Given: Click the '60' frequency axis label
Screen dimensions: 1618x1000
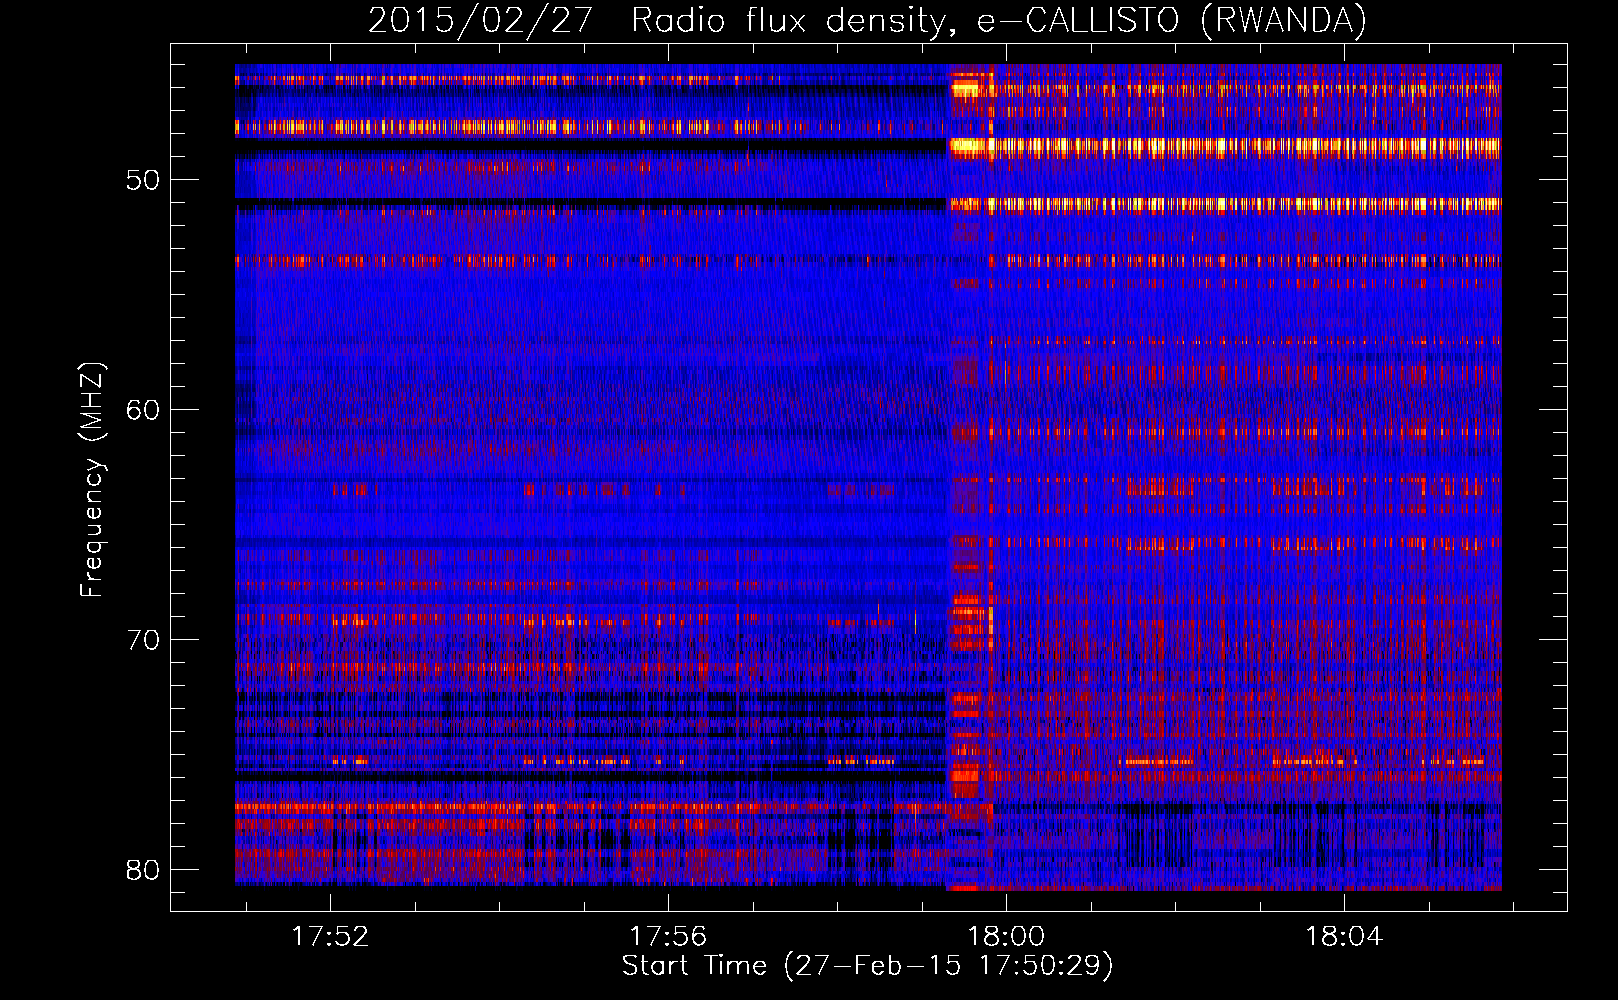Looking at the screenshot, I should [x=143, y=410].
